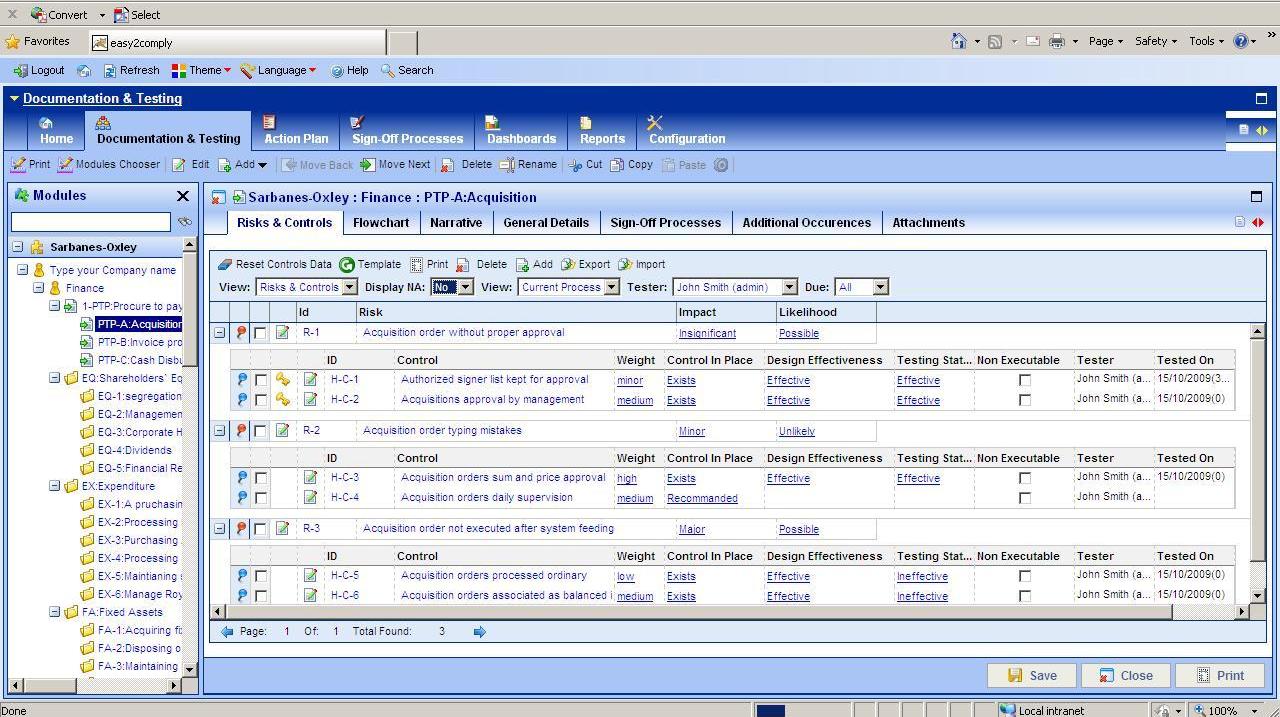The height and width of the screenshot is (717, 1280).
Task: Click the blue pin icon for H-C-5
Action: point(241,576)
